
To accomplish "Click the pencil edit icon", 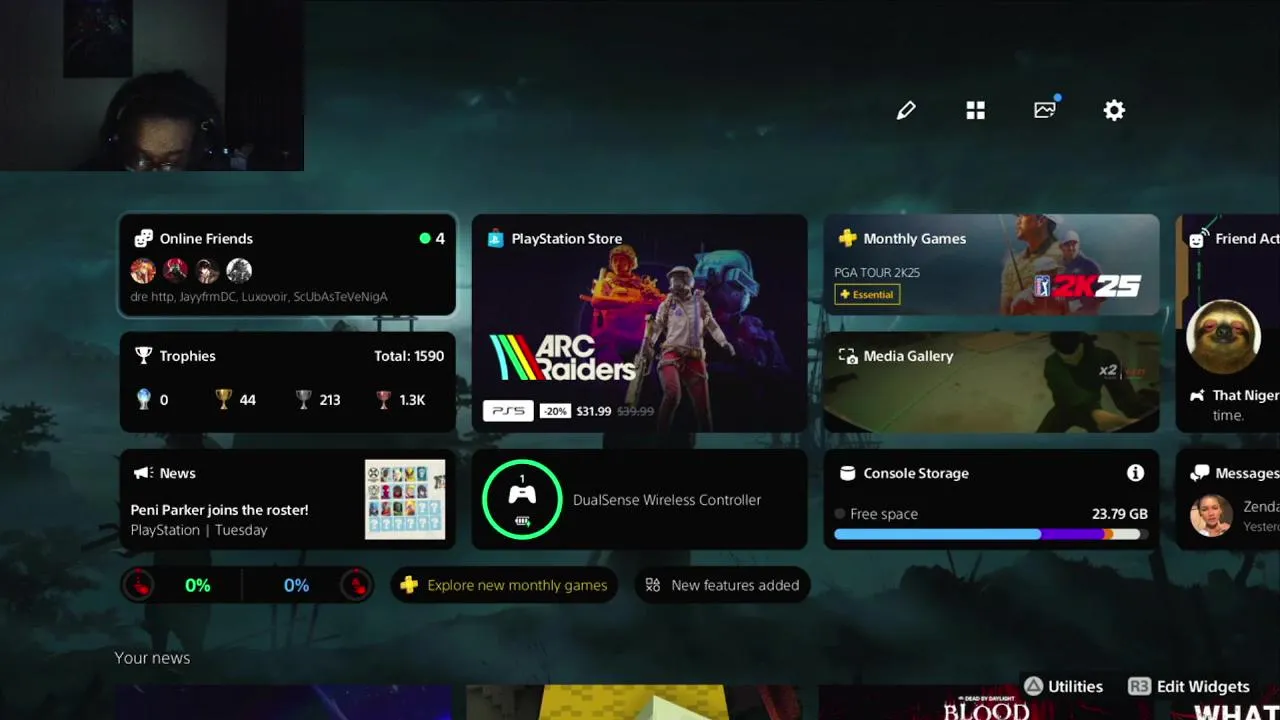I will [x=906, y=110].
